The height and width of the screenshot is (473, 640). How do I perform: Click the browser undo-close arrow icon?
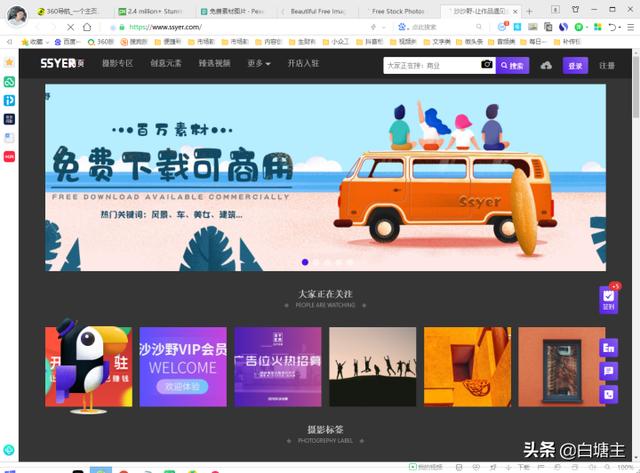tap(612, 27)
